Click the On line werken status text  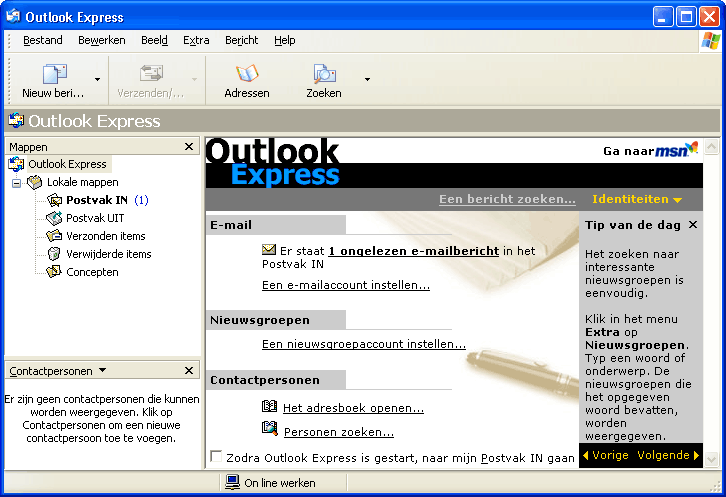pos(280,483)
